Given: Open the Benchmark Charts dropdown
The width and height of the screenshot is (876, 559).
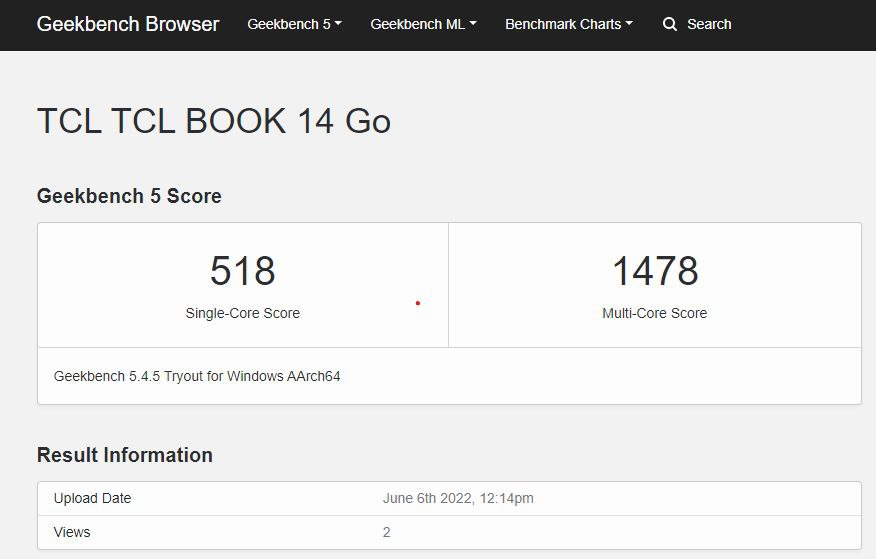Looking at the screenshot, I should point(569,25).
